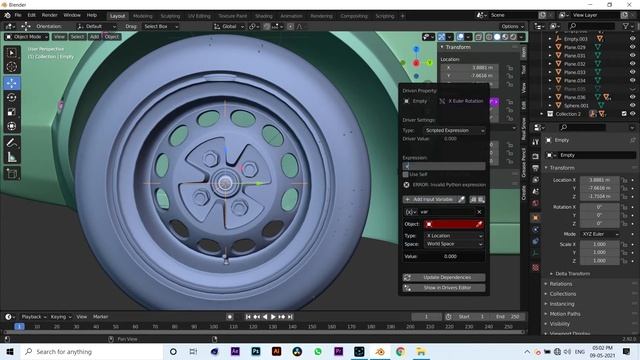640x360 pixels.
Task: Select the Scale tool
Action: pos(11,112)
